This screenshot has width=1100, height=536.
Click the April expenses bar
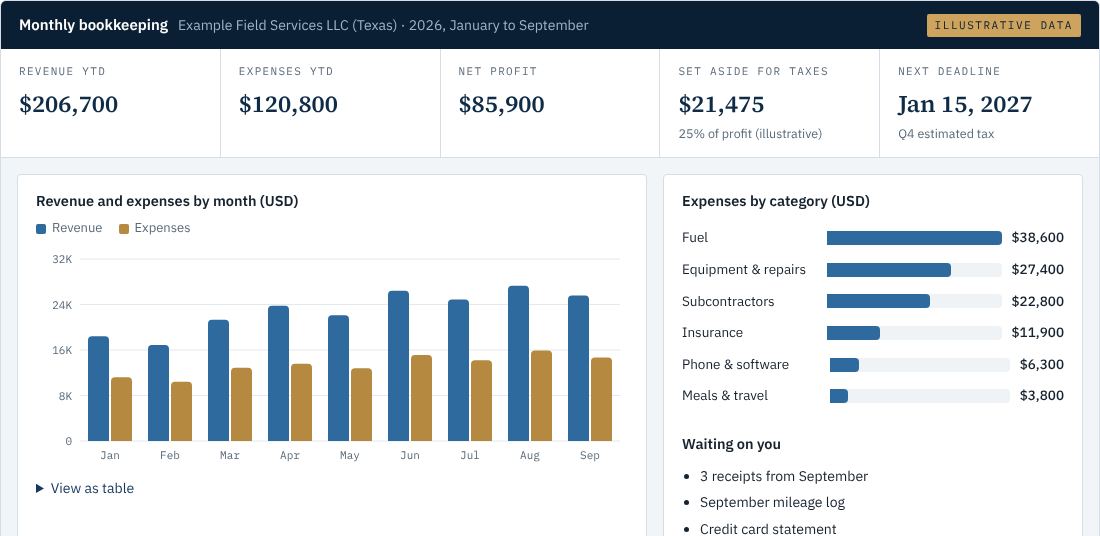click(x=302, y=403)
